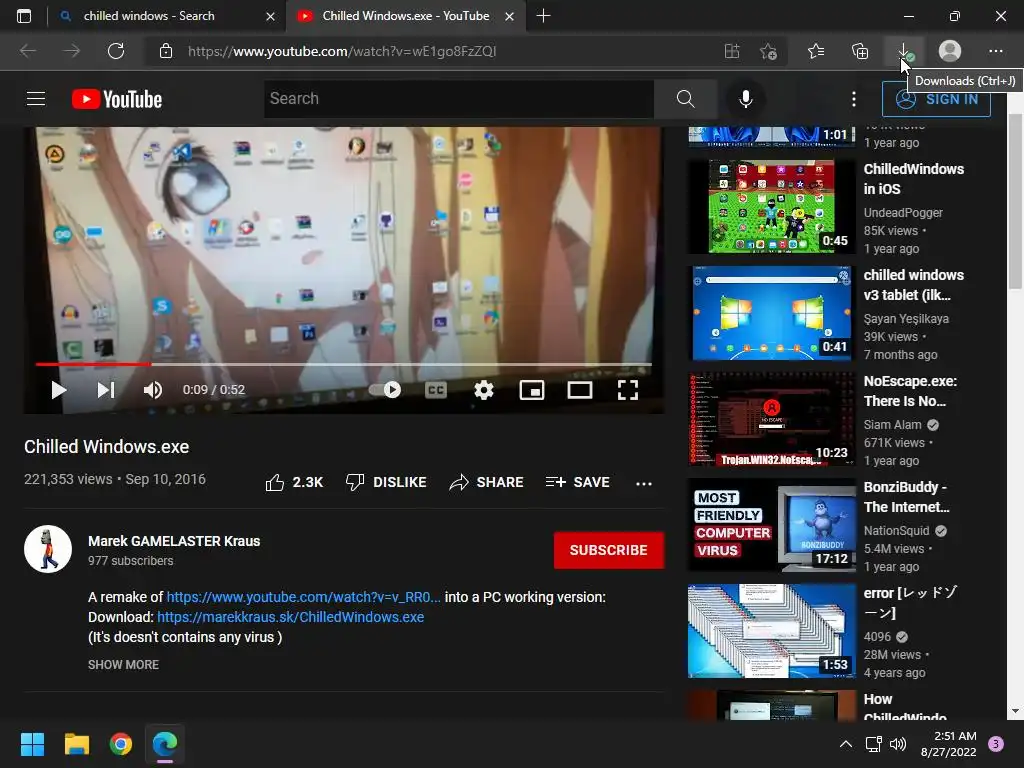1024x768 pixels.
Task: Open the error video by 4096
Action: coord(771,631)
